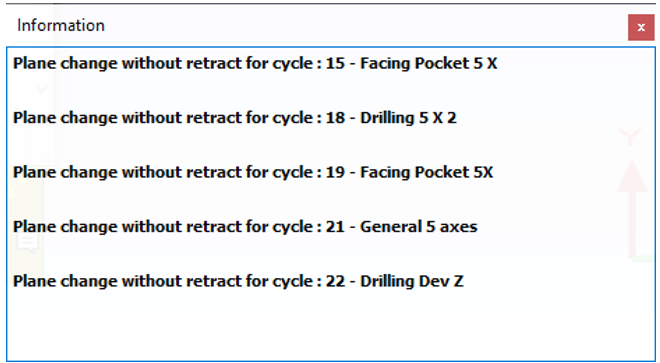The height and width of the screenshot is (363, 660).
Task: Click the faint green axis segment icon
Action: (x=643, y=259)
